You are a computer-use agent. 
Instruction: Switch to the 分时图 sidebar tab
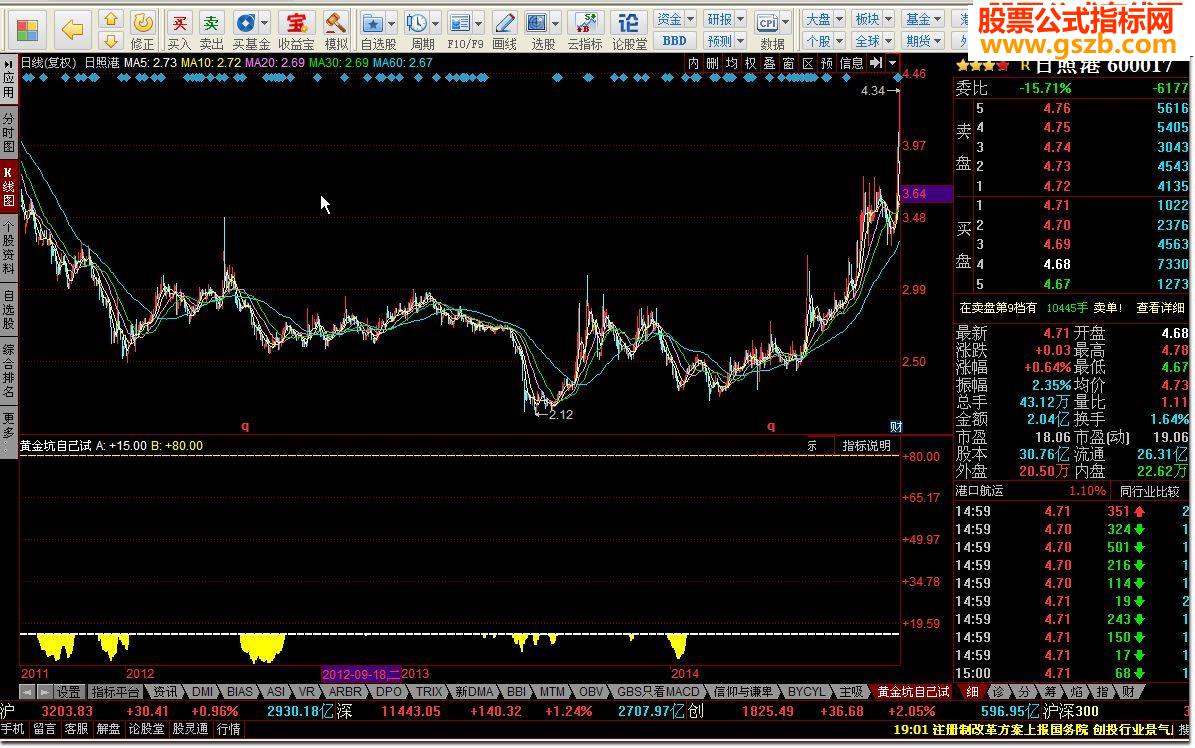coord(8,133)
